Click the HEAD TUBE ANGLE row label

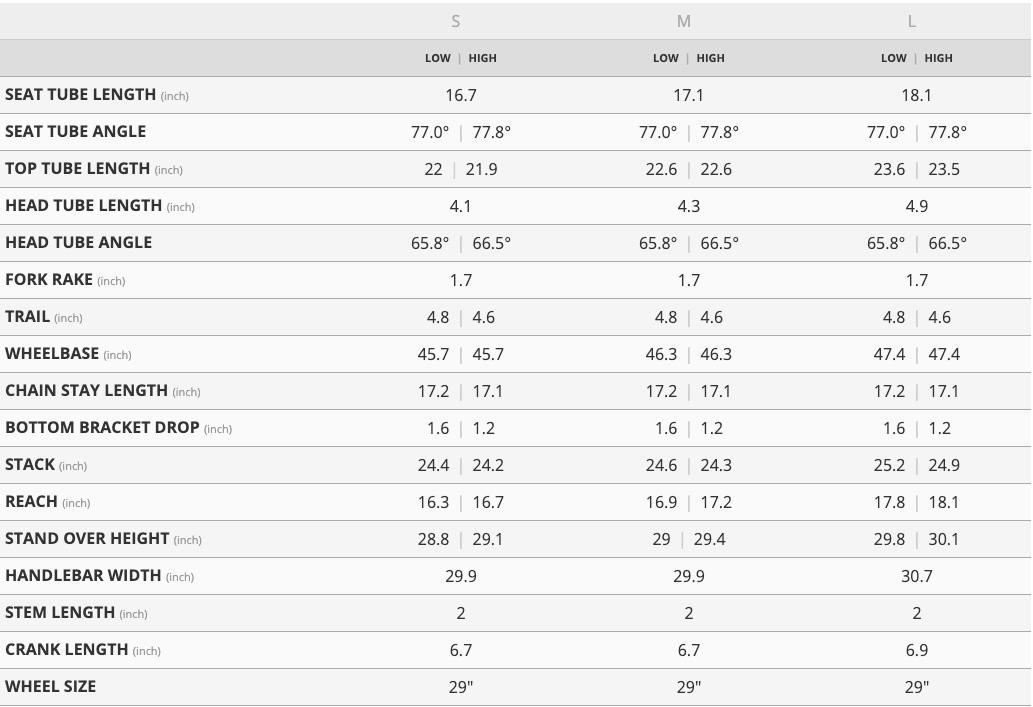click(79, 243)
